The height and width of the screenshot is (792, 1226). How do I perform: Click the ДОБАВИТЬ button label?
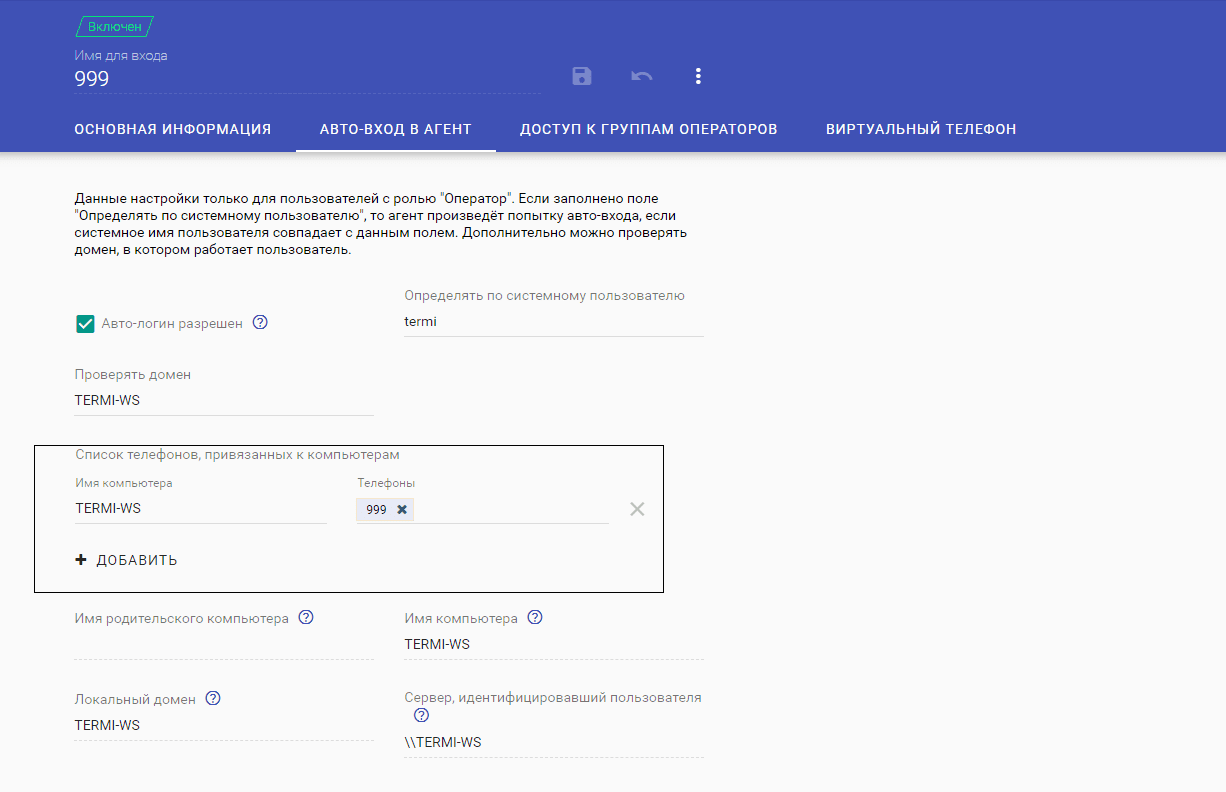137,560
